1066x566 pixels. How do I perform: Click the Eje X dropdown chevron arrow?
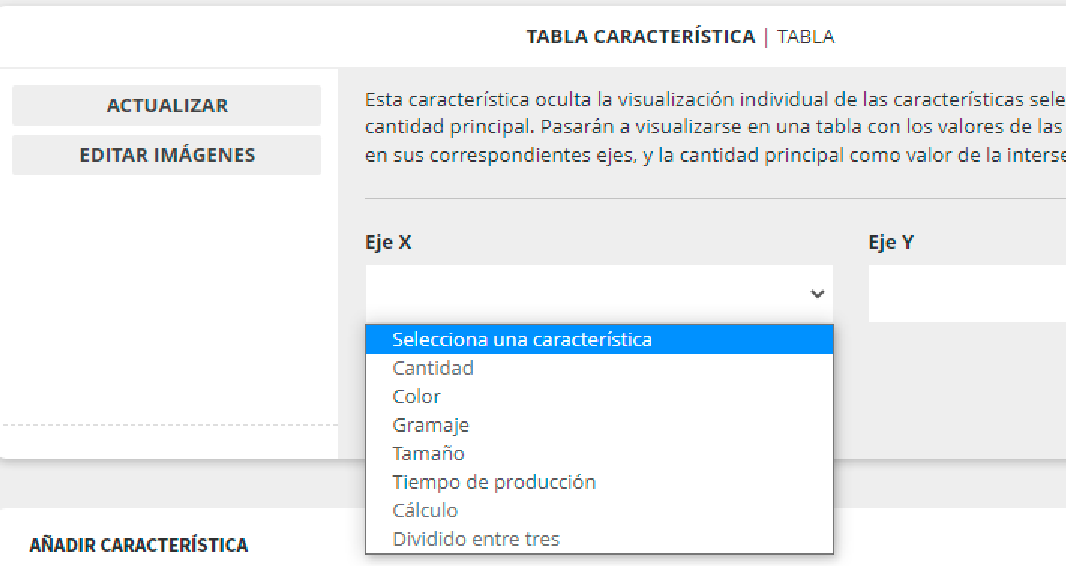(817, 293)
